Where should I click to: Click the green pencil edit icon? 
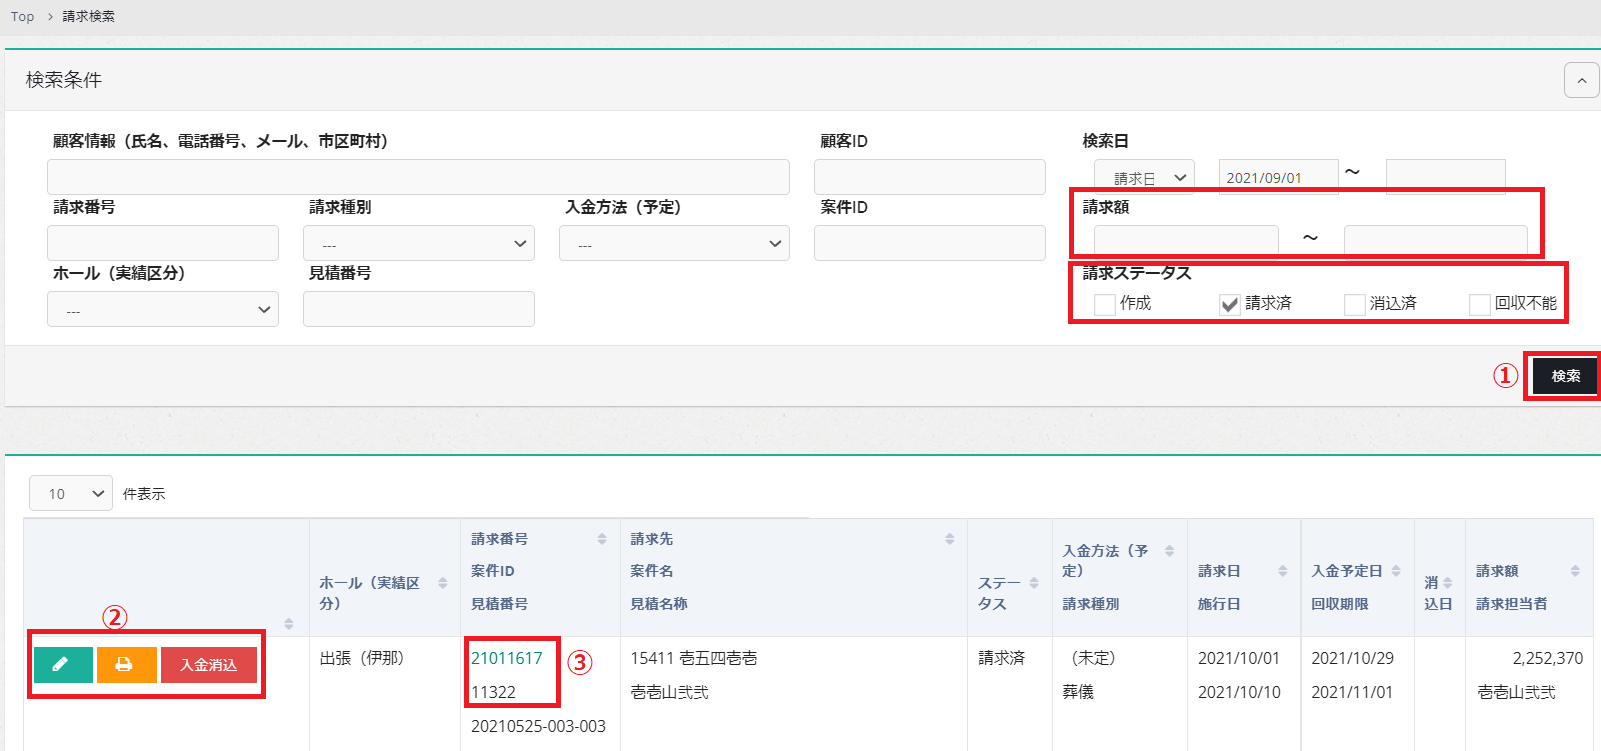click(62, 665)
